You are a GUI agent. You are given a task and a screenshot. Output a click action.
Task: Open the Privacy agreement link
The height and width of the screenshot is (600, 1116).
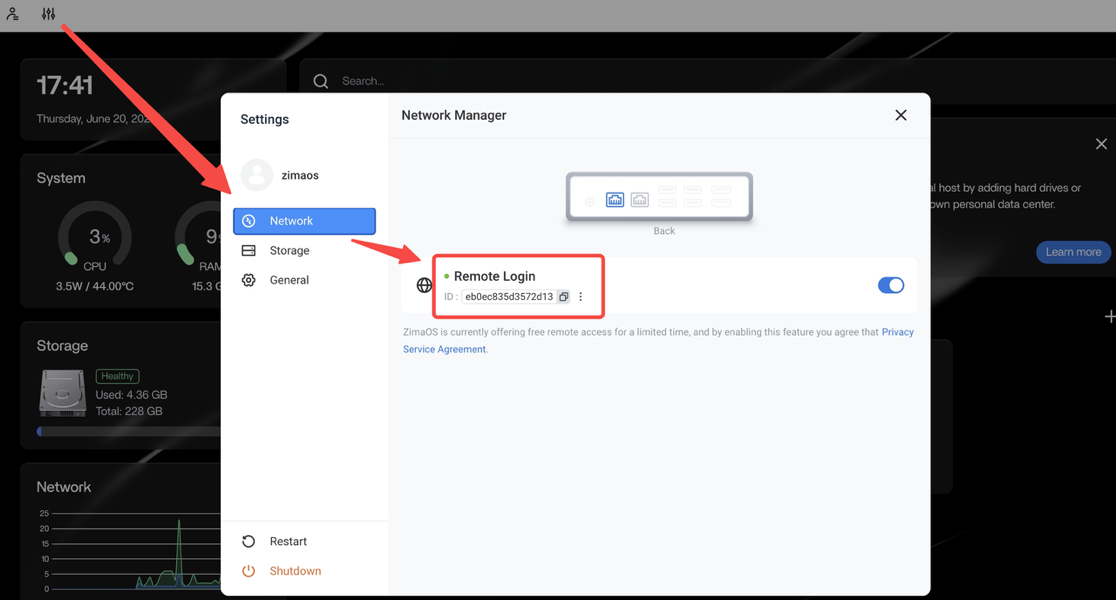coord(897,332)
